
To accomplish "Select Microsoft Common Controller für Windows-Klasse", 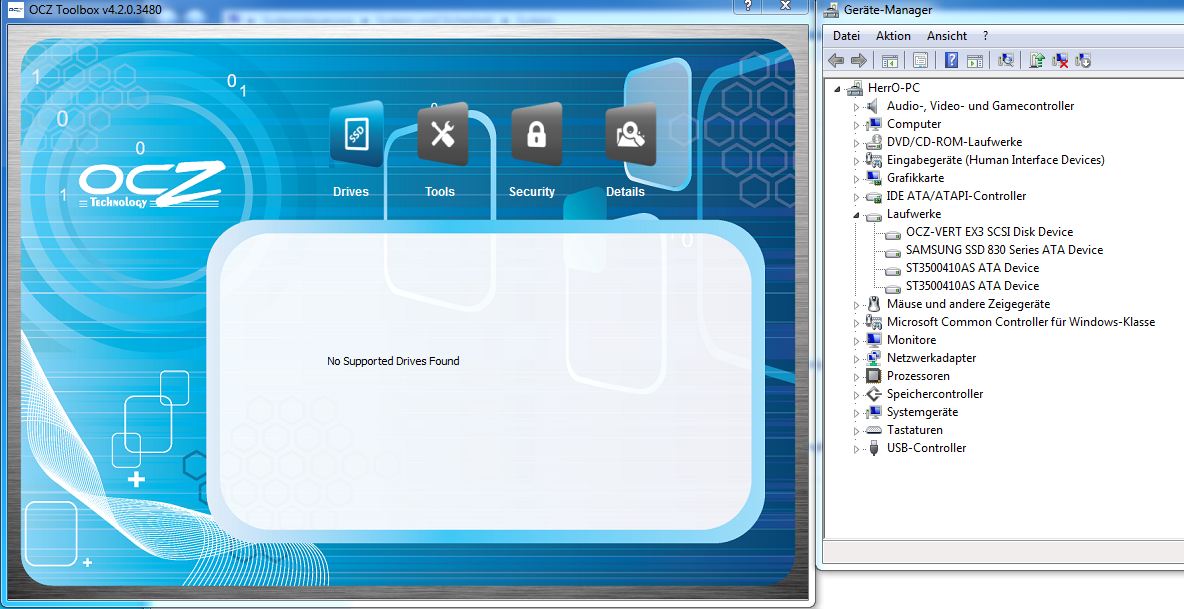I will click(x=1021, y=321).
